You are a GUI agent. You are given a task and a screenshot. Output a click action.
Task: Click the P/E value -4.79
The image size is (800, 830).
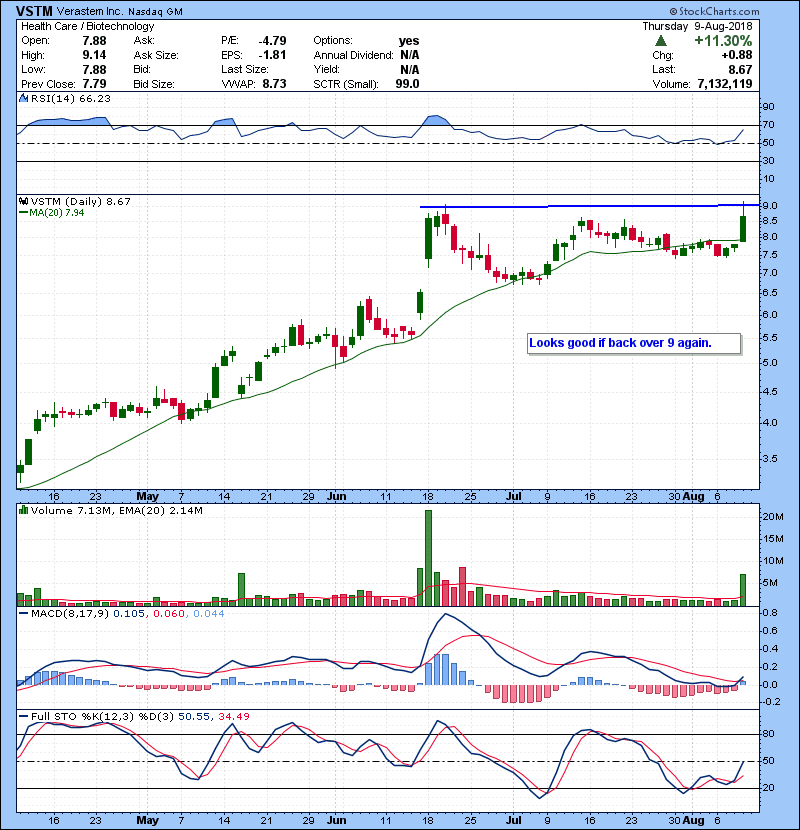click(x=272, y=41)
